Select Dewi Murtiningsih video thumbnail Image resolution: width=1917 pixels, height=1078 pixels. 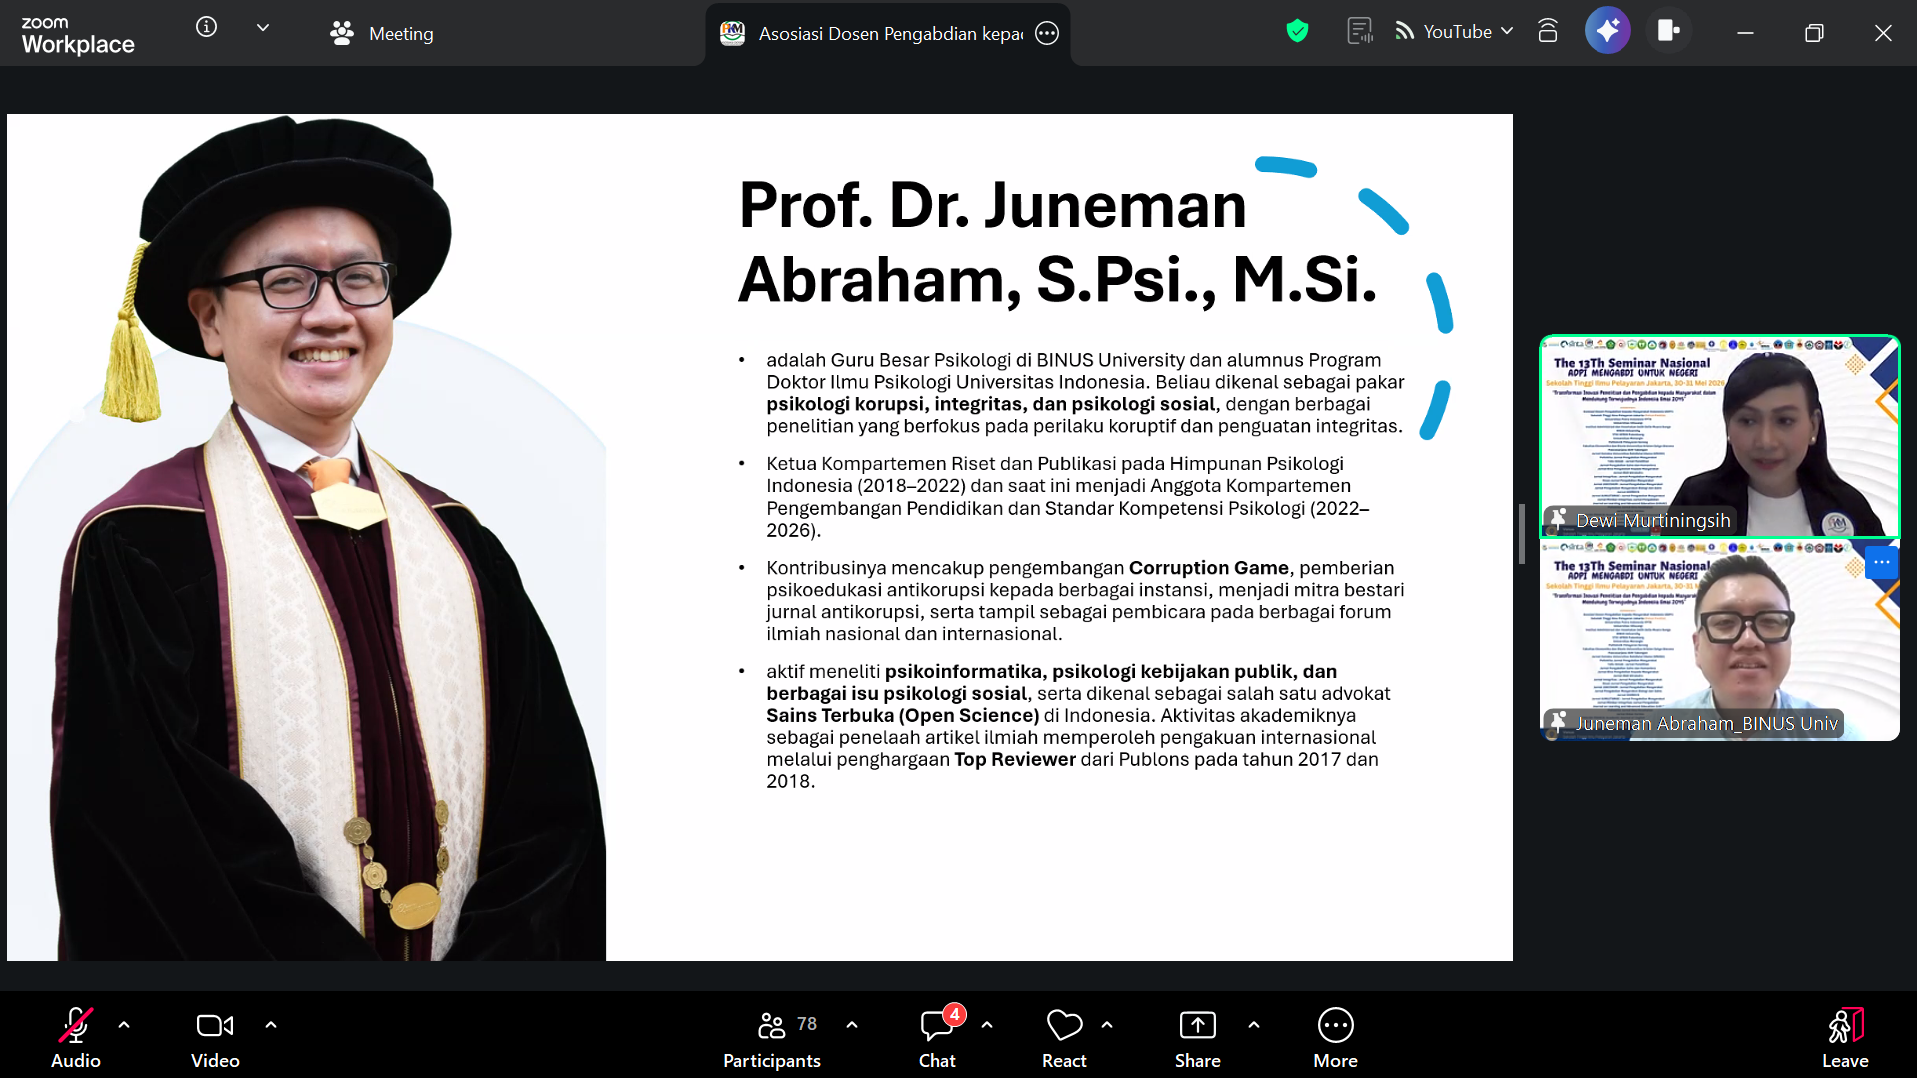[x=1719, y=436]
